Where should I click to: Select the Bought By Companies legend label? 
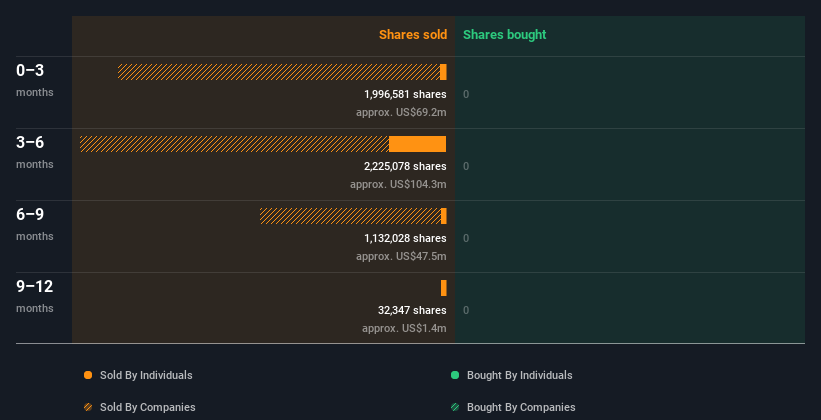[x=521, y=407]
